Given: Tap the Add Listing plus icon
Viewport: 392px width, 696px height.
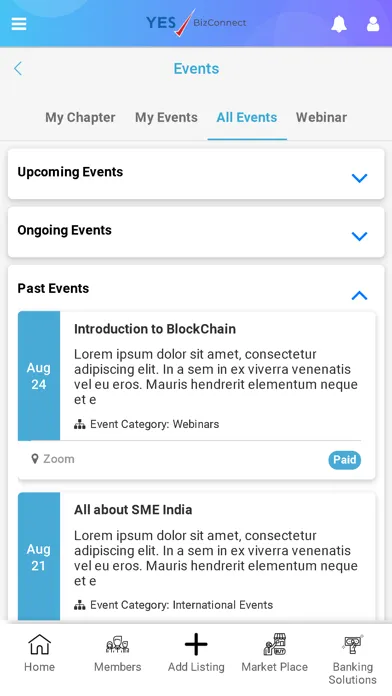Looking at the screenshot, I should click(196, 644).
